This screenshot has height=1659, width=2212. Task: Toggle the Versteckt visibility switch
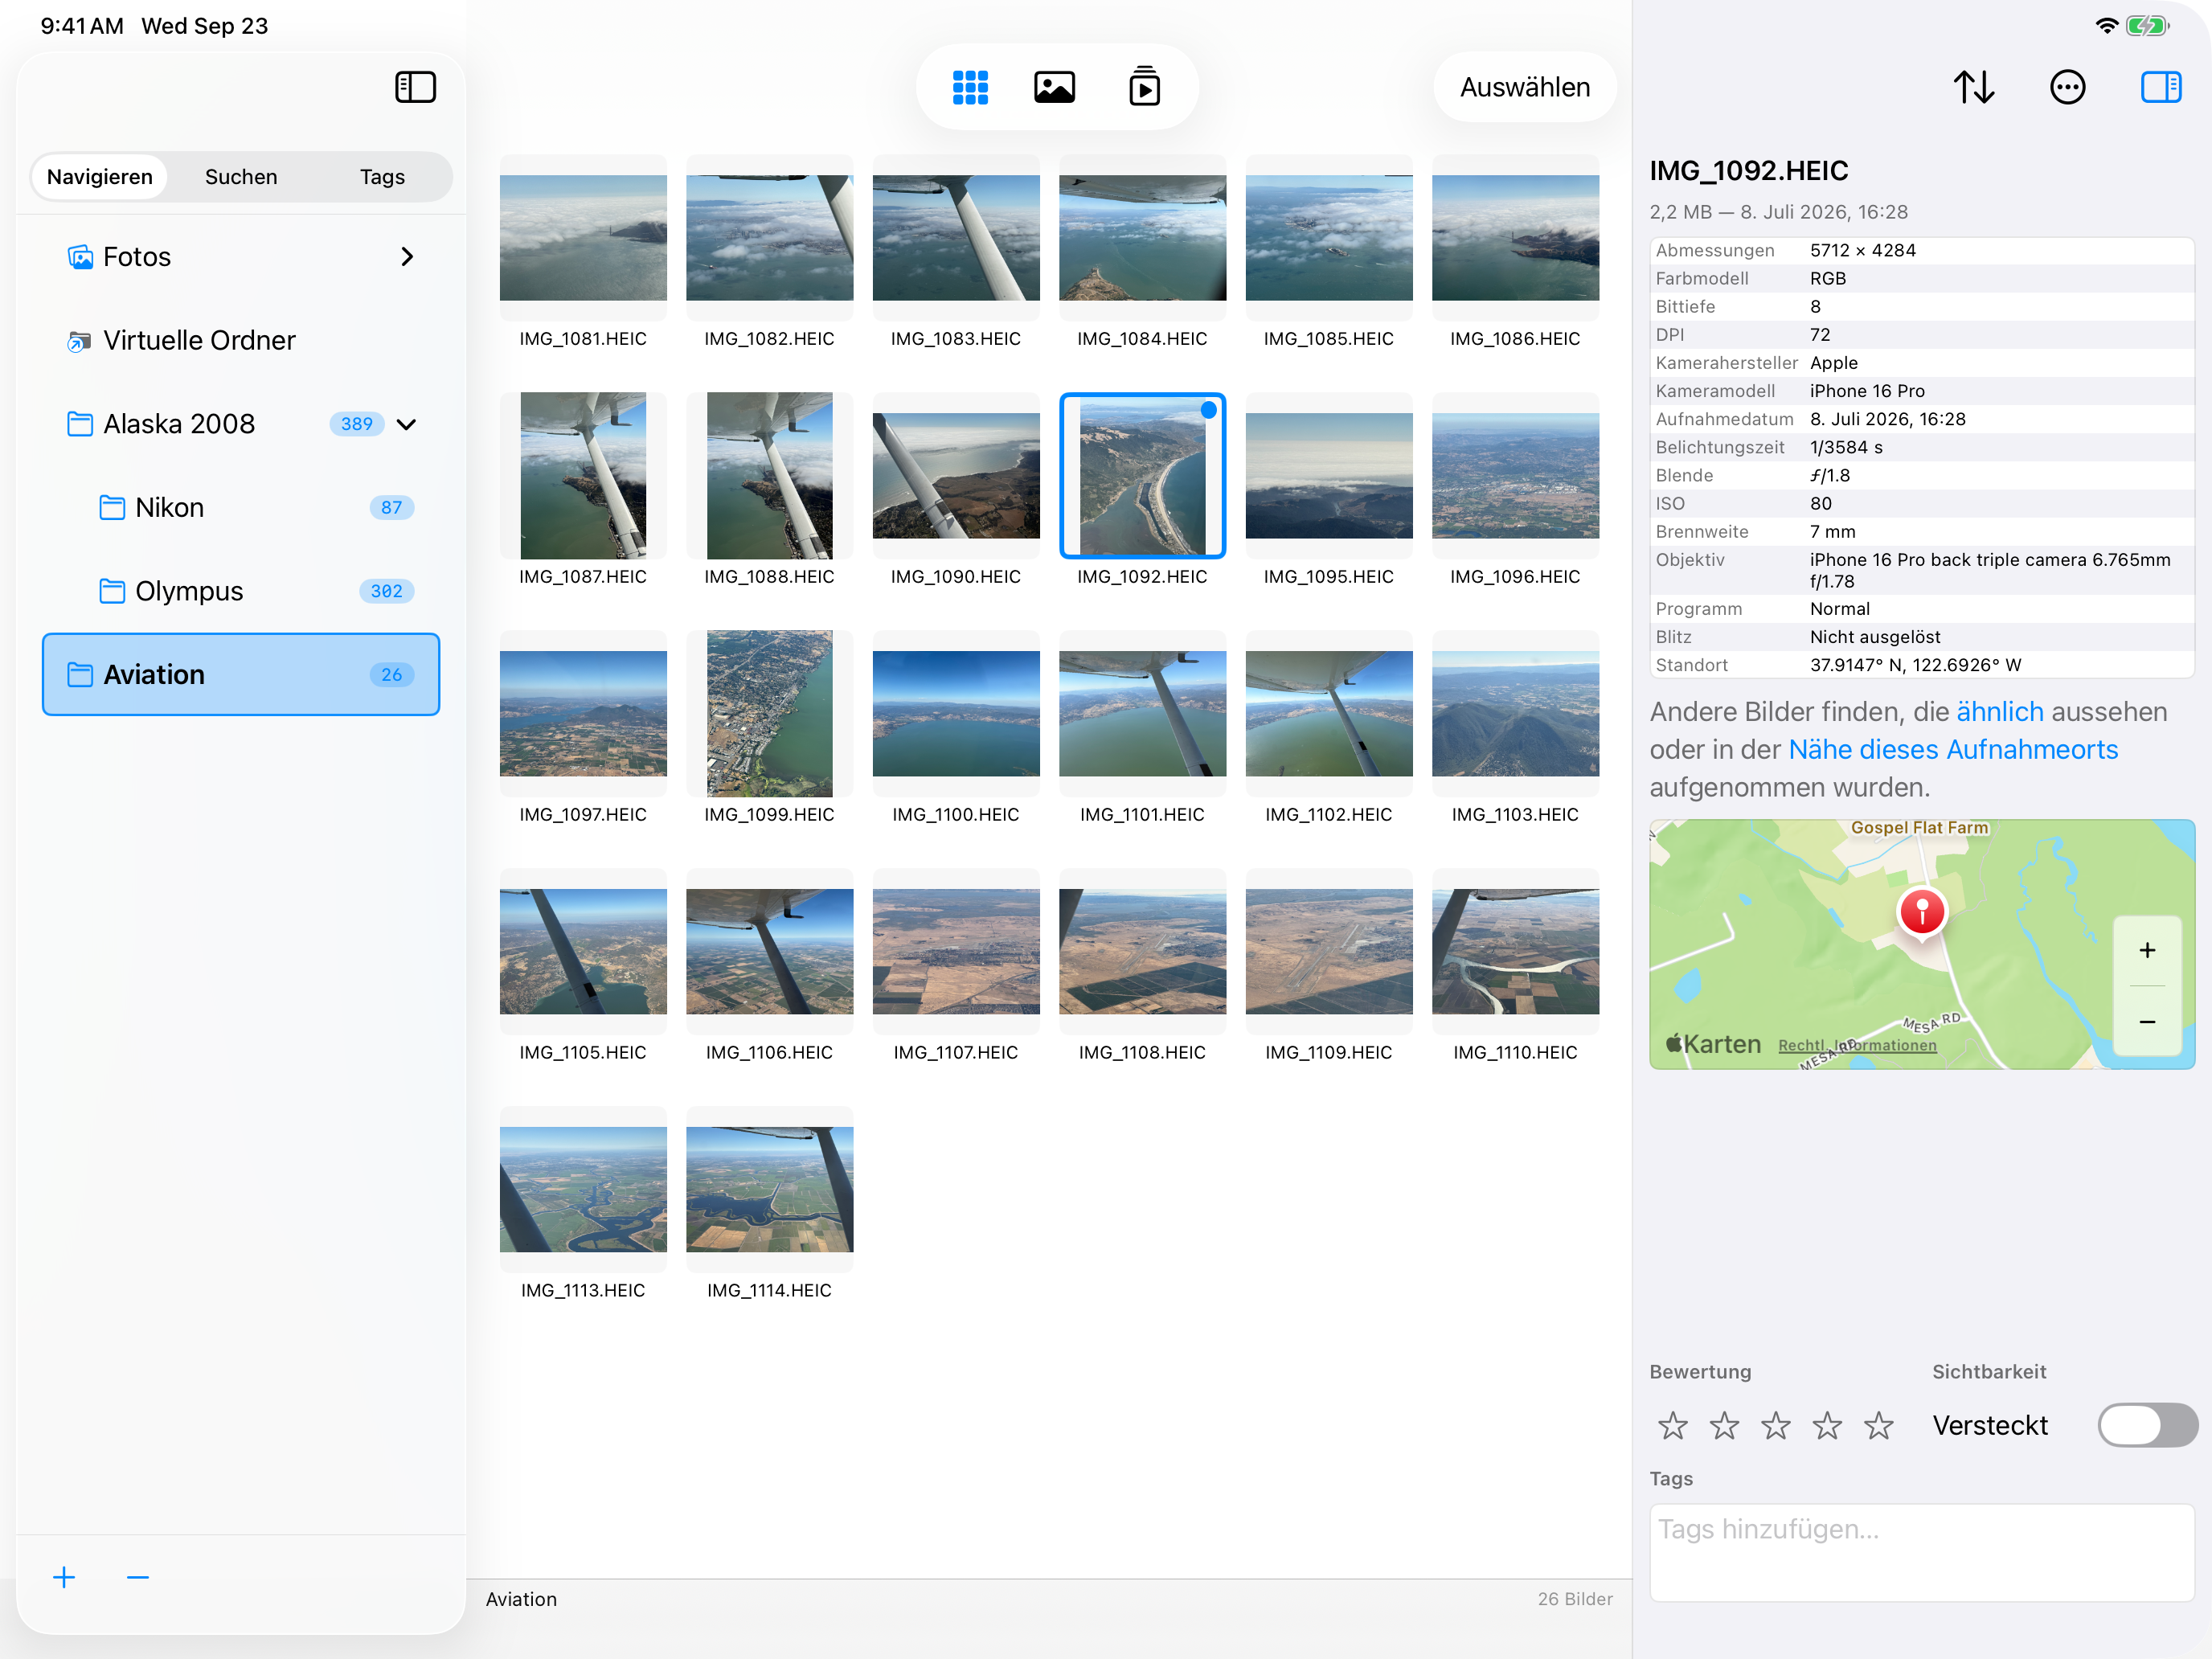click(2146, 1424)
